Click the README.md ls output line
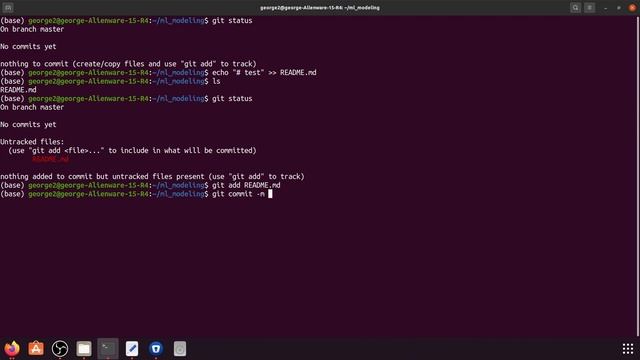640x360 pixels. 18,90
